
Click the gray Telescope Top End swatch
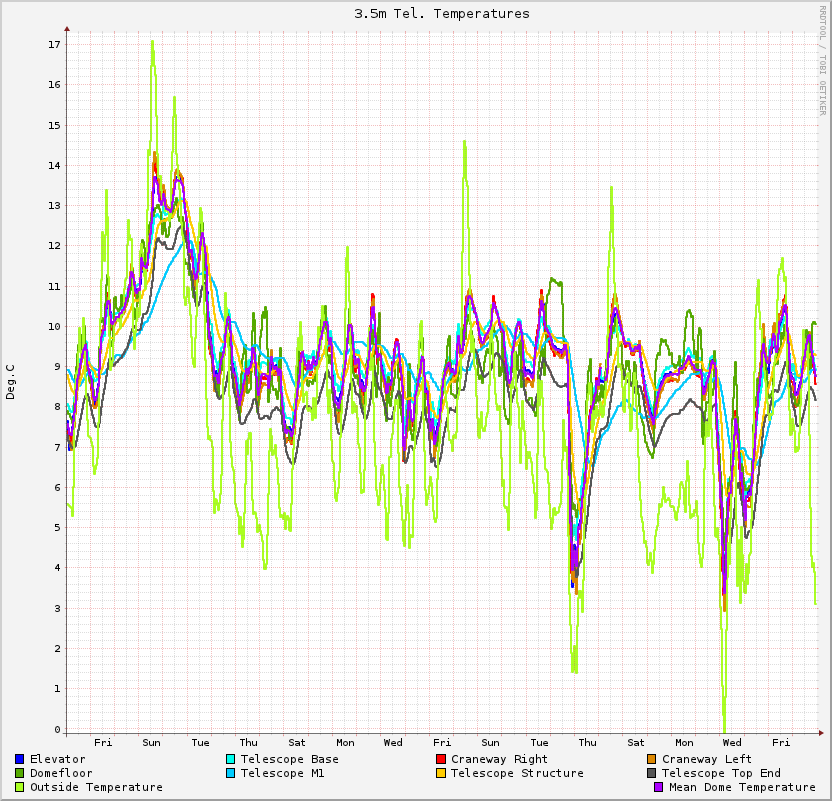652,774
